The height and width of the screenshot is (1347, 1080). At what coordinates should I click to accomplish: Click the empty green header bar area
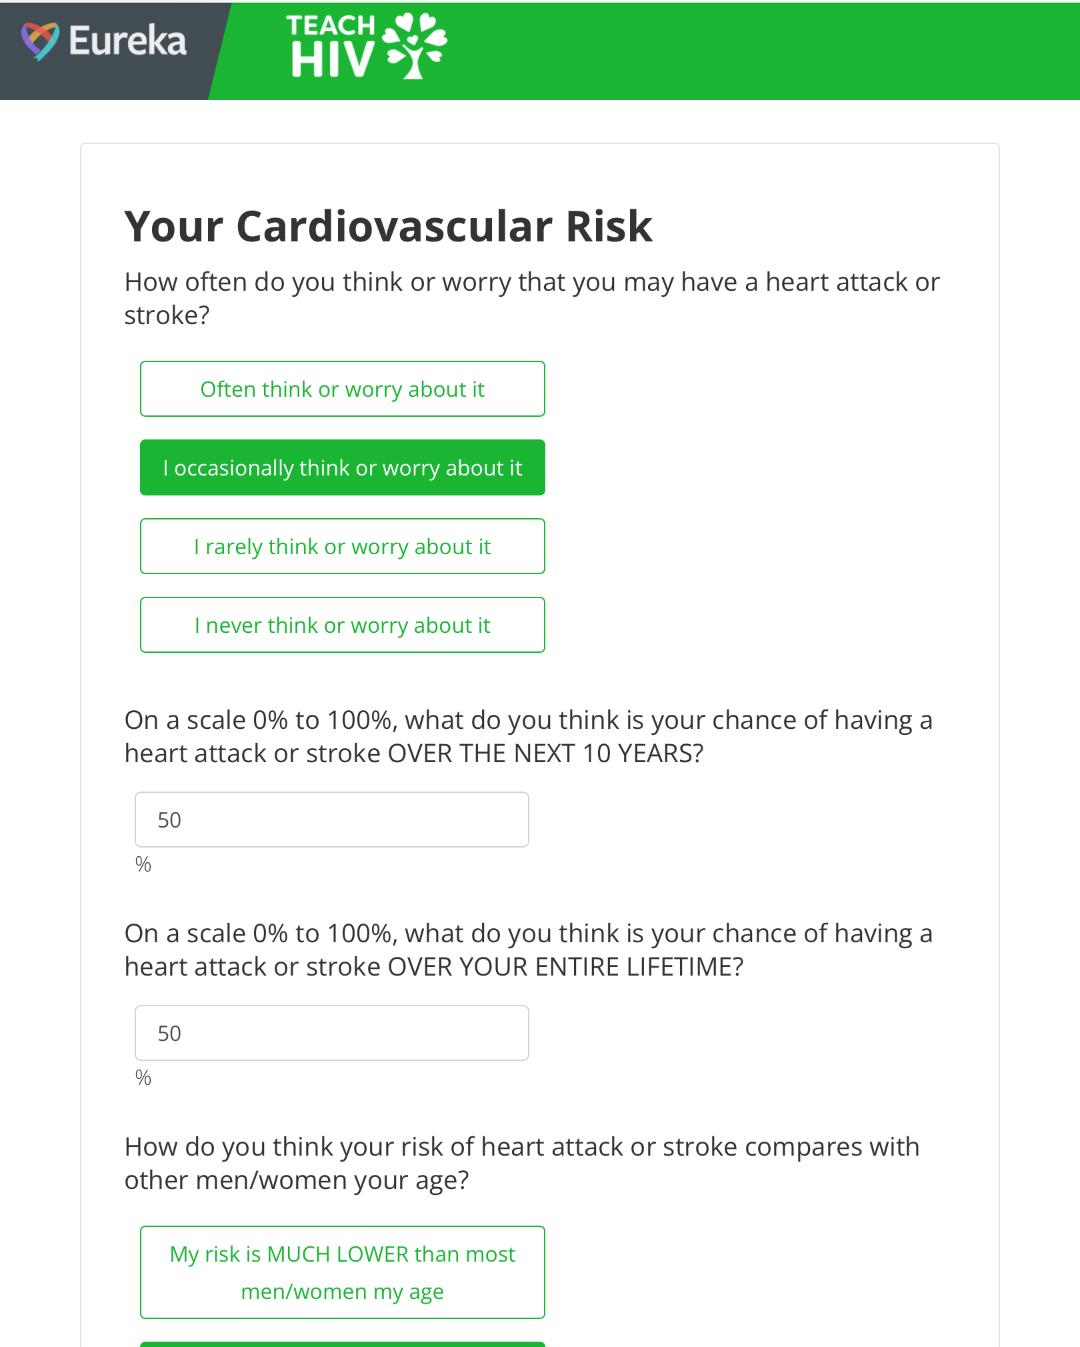point(760,50)
